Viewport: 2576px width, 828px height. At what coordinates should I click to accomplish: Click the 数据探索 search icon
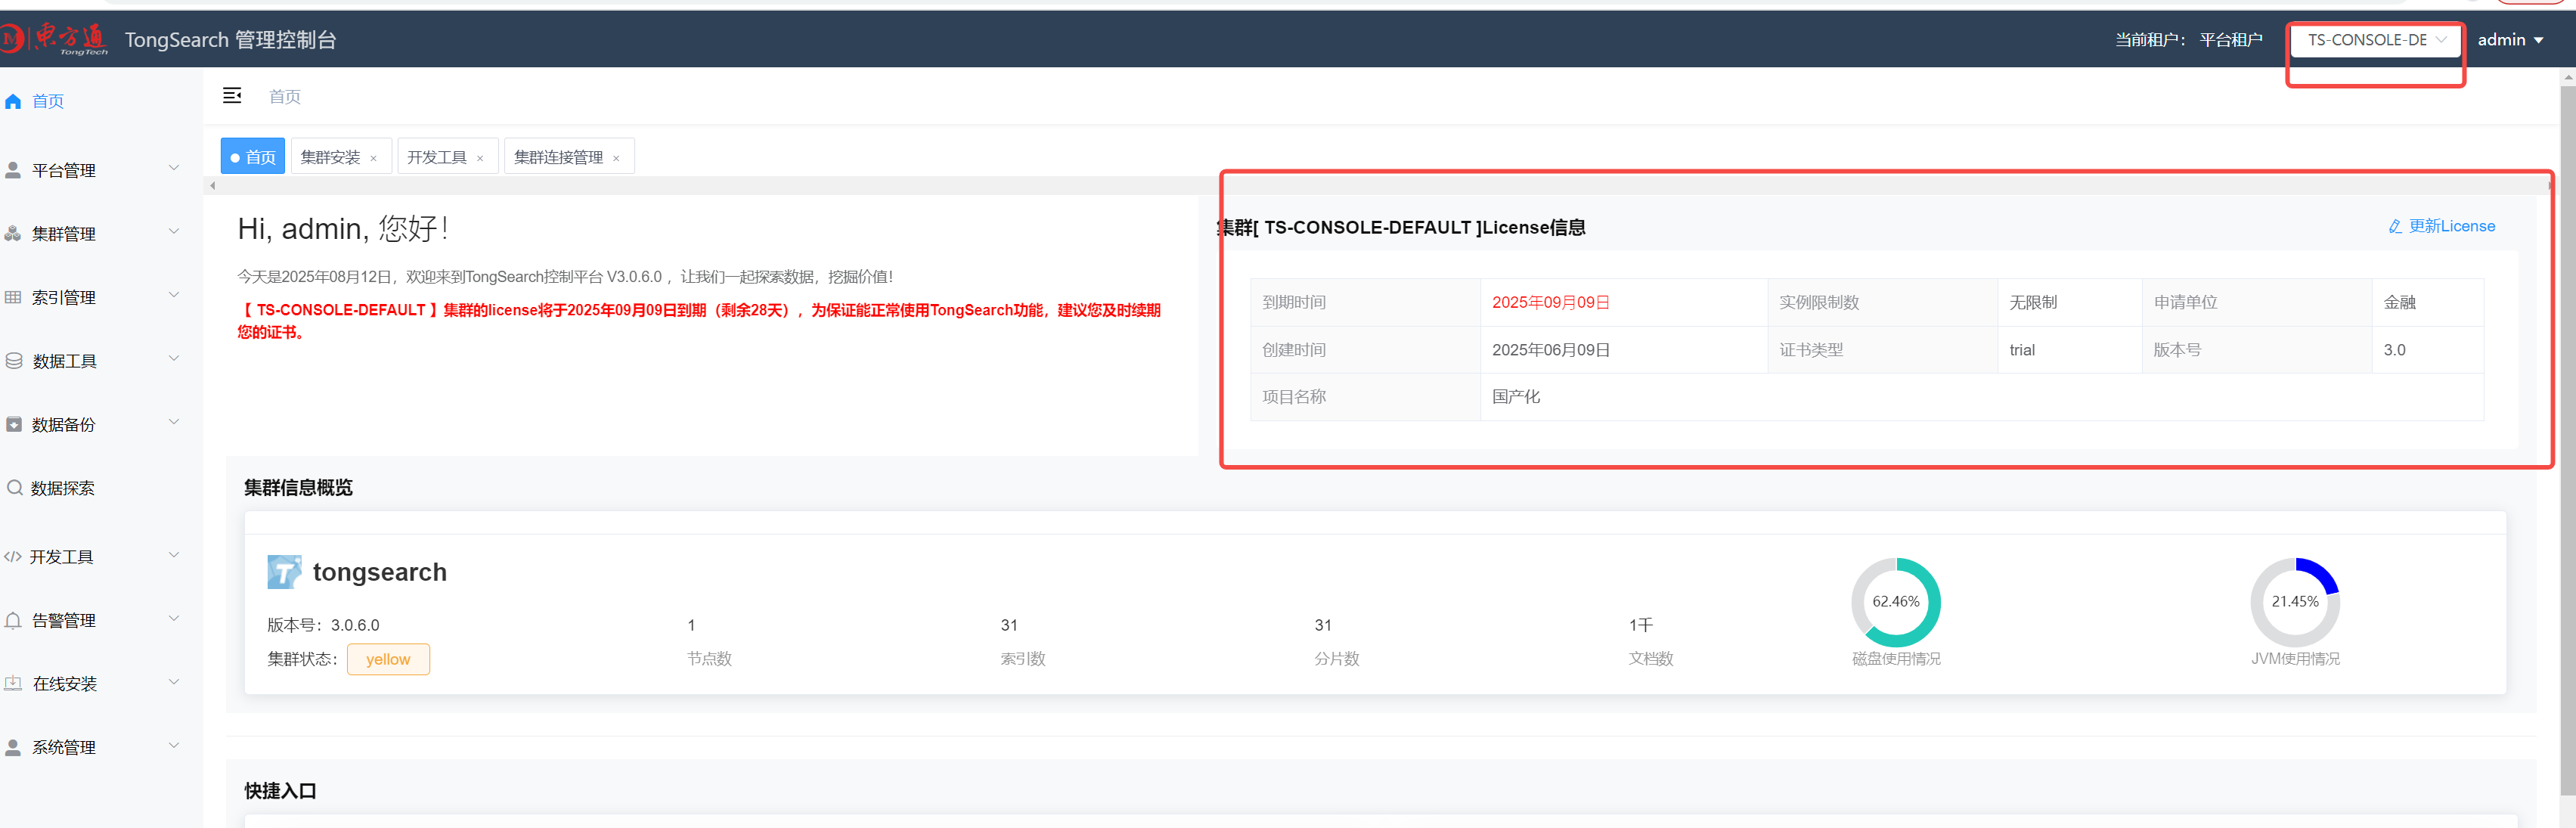[x=15, y=488]
